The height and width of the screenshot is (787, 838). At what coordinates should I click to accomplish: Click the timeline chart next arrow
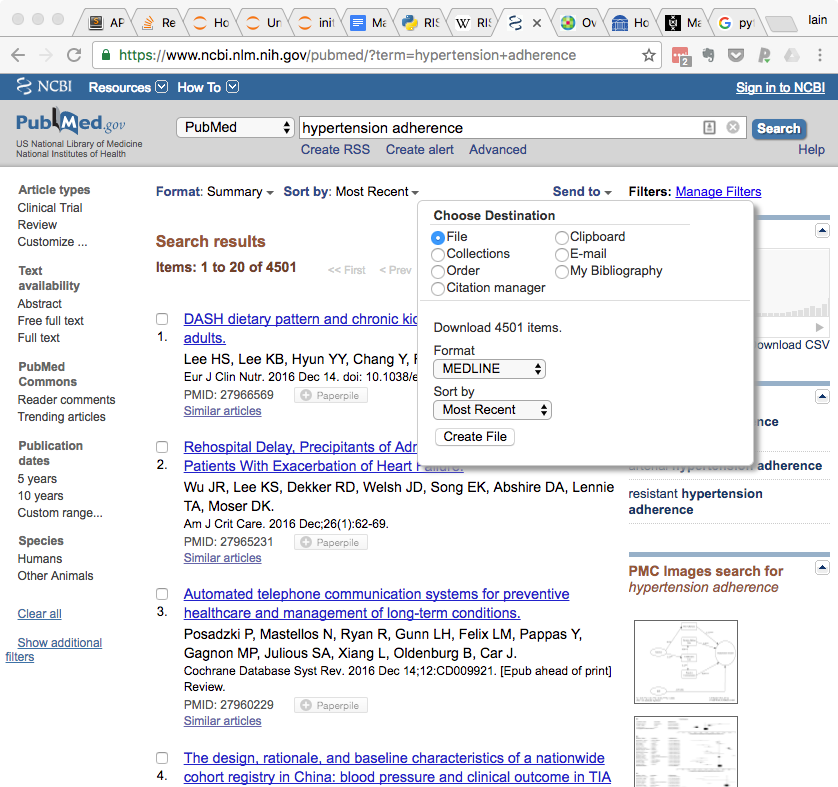tap(819, 327)
